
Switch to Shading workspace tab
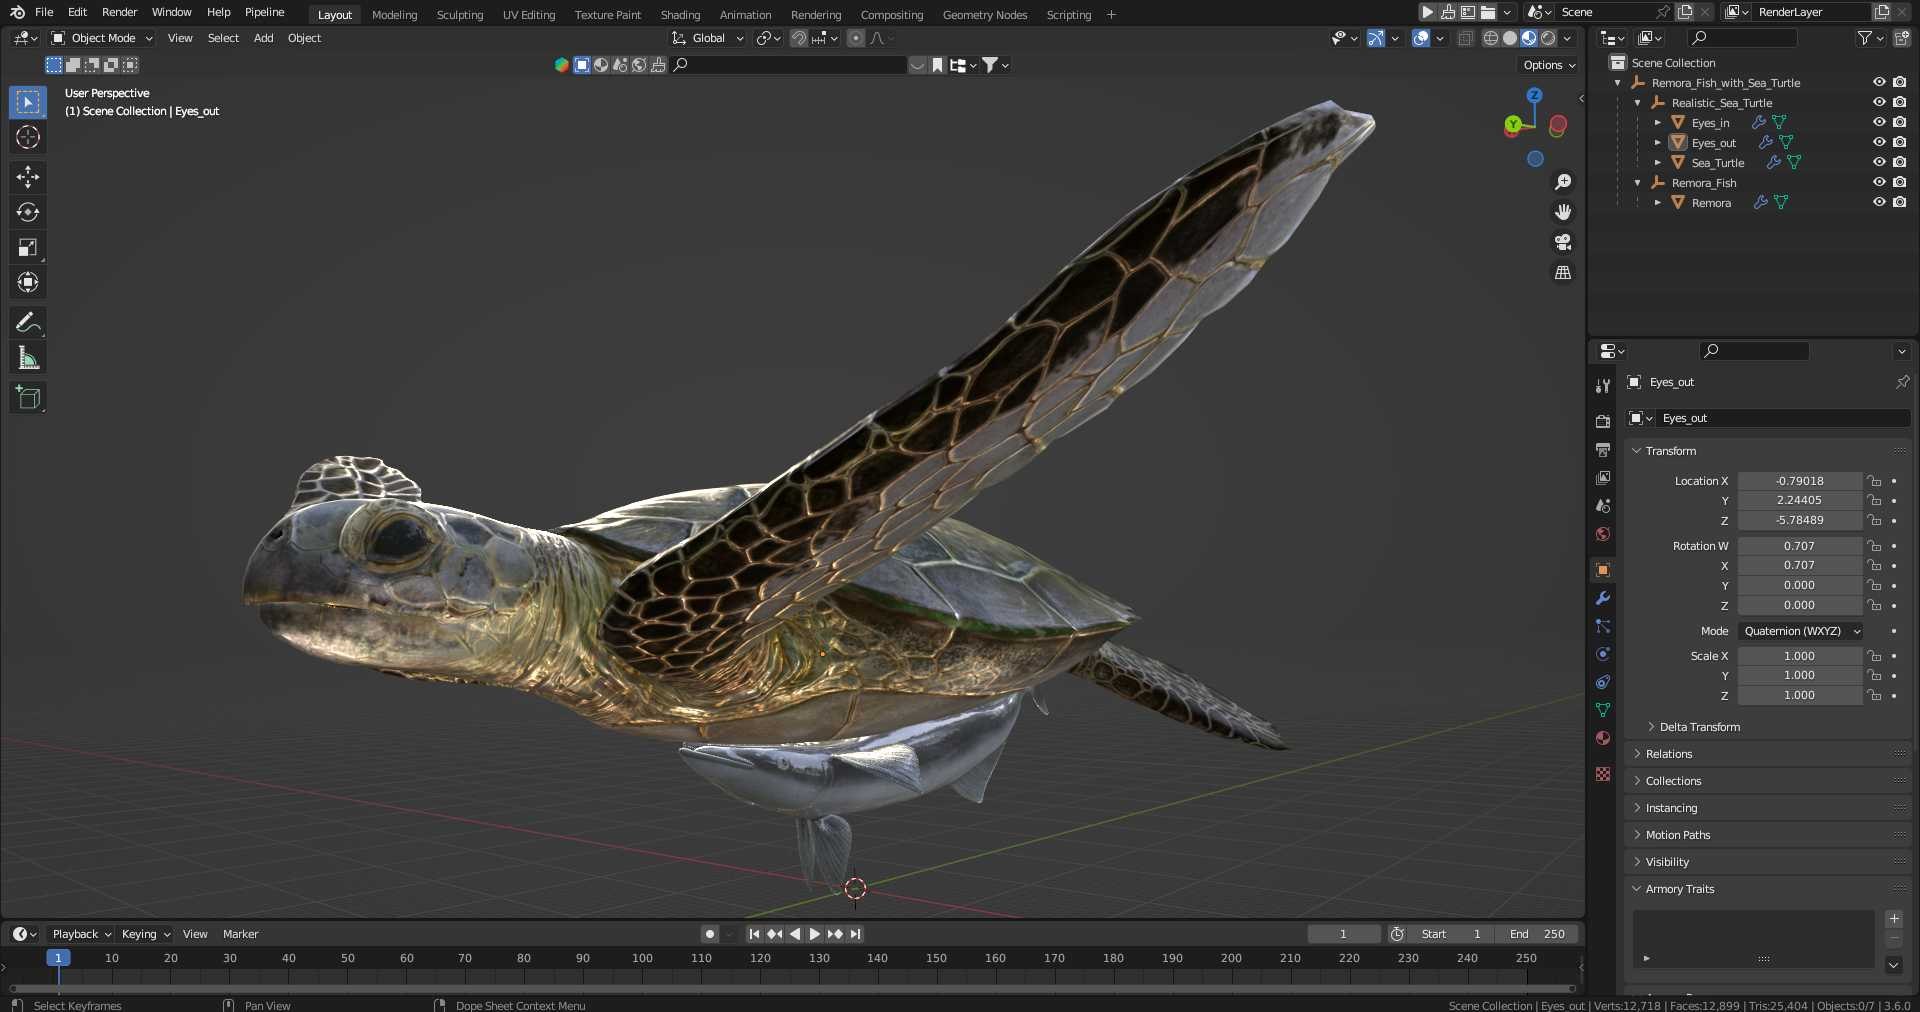click(680, 15)
